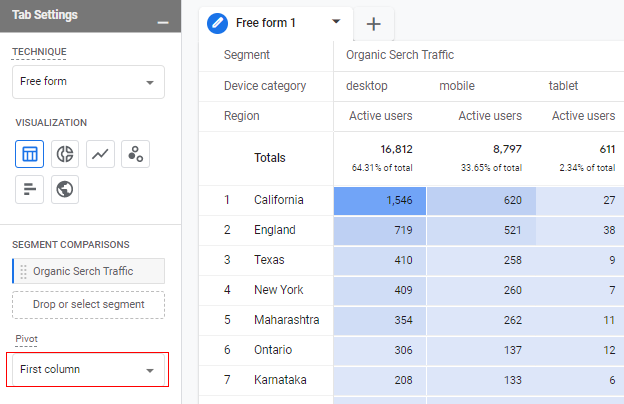Grab the Organic Serch Traffic drag handle
624x404 pixels.
click(23, 271)
